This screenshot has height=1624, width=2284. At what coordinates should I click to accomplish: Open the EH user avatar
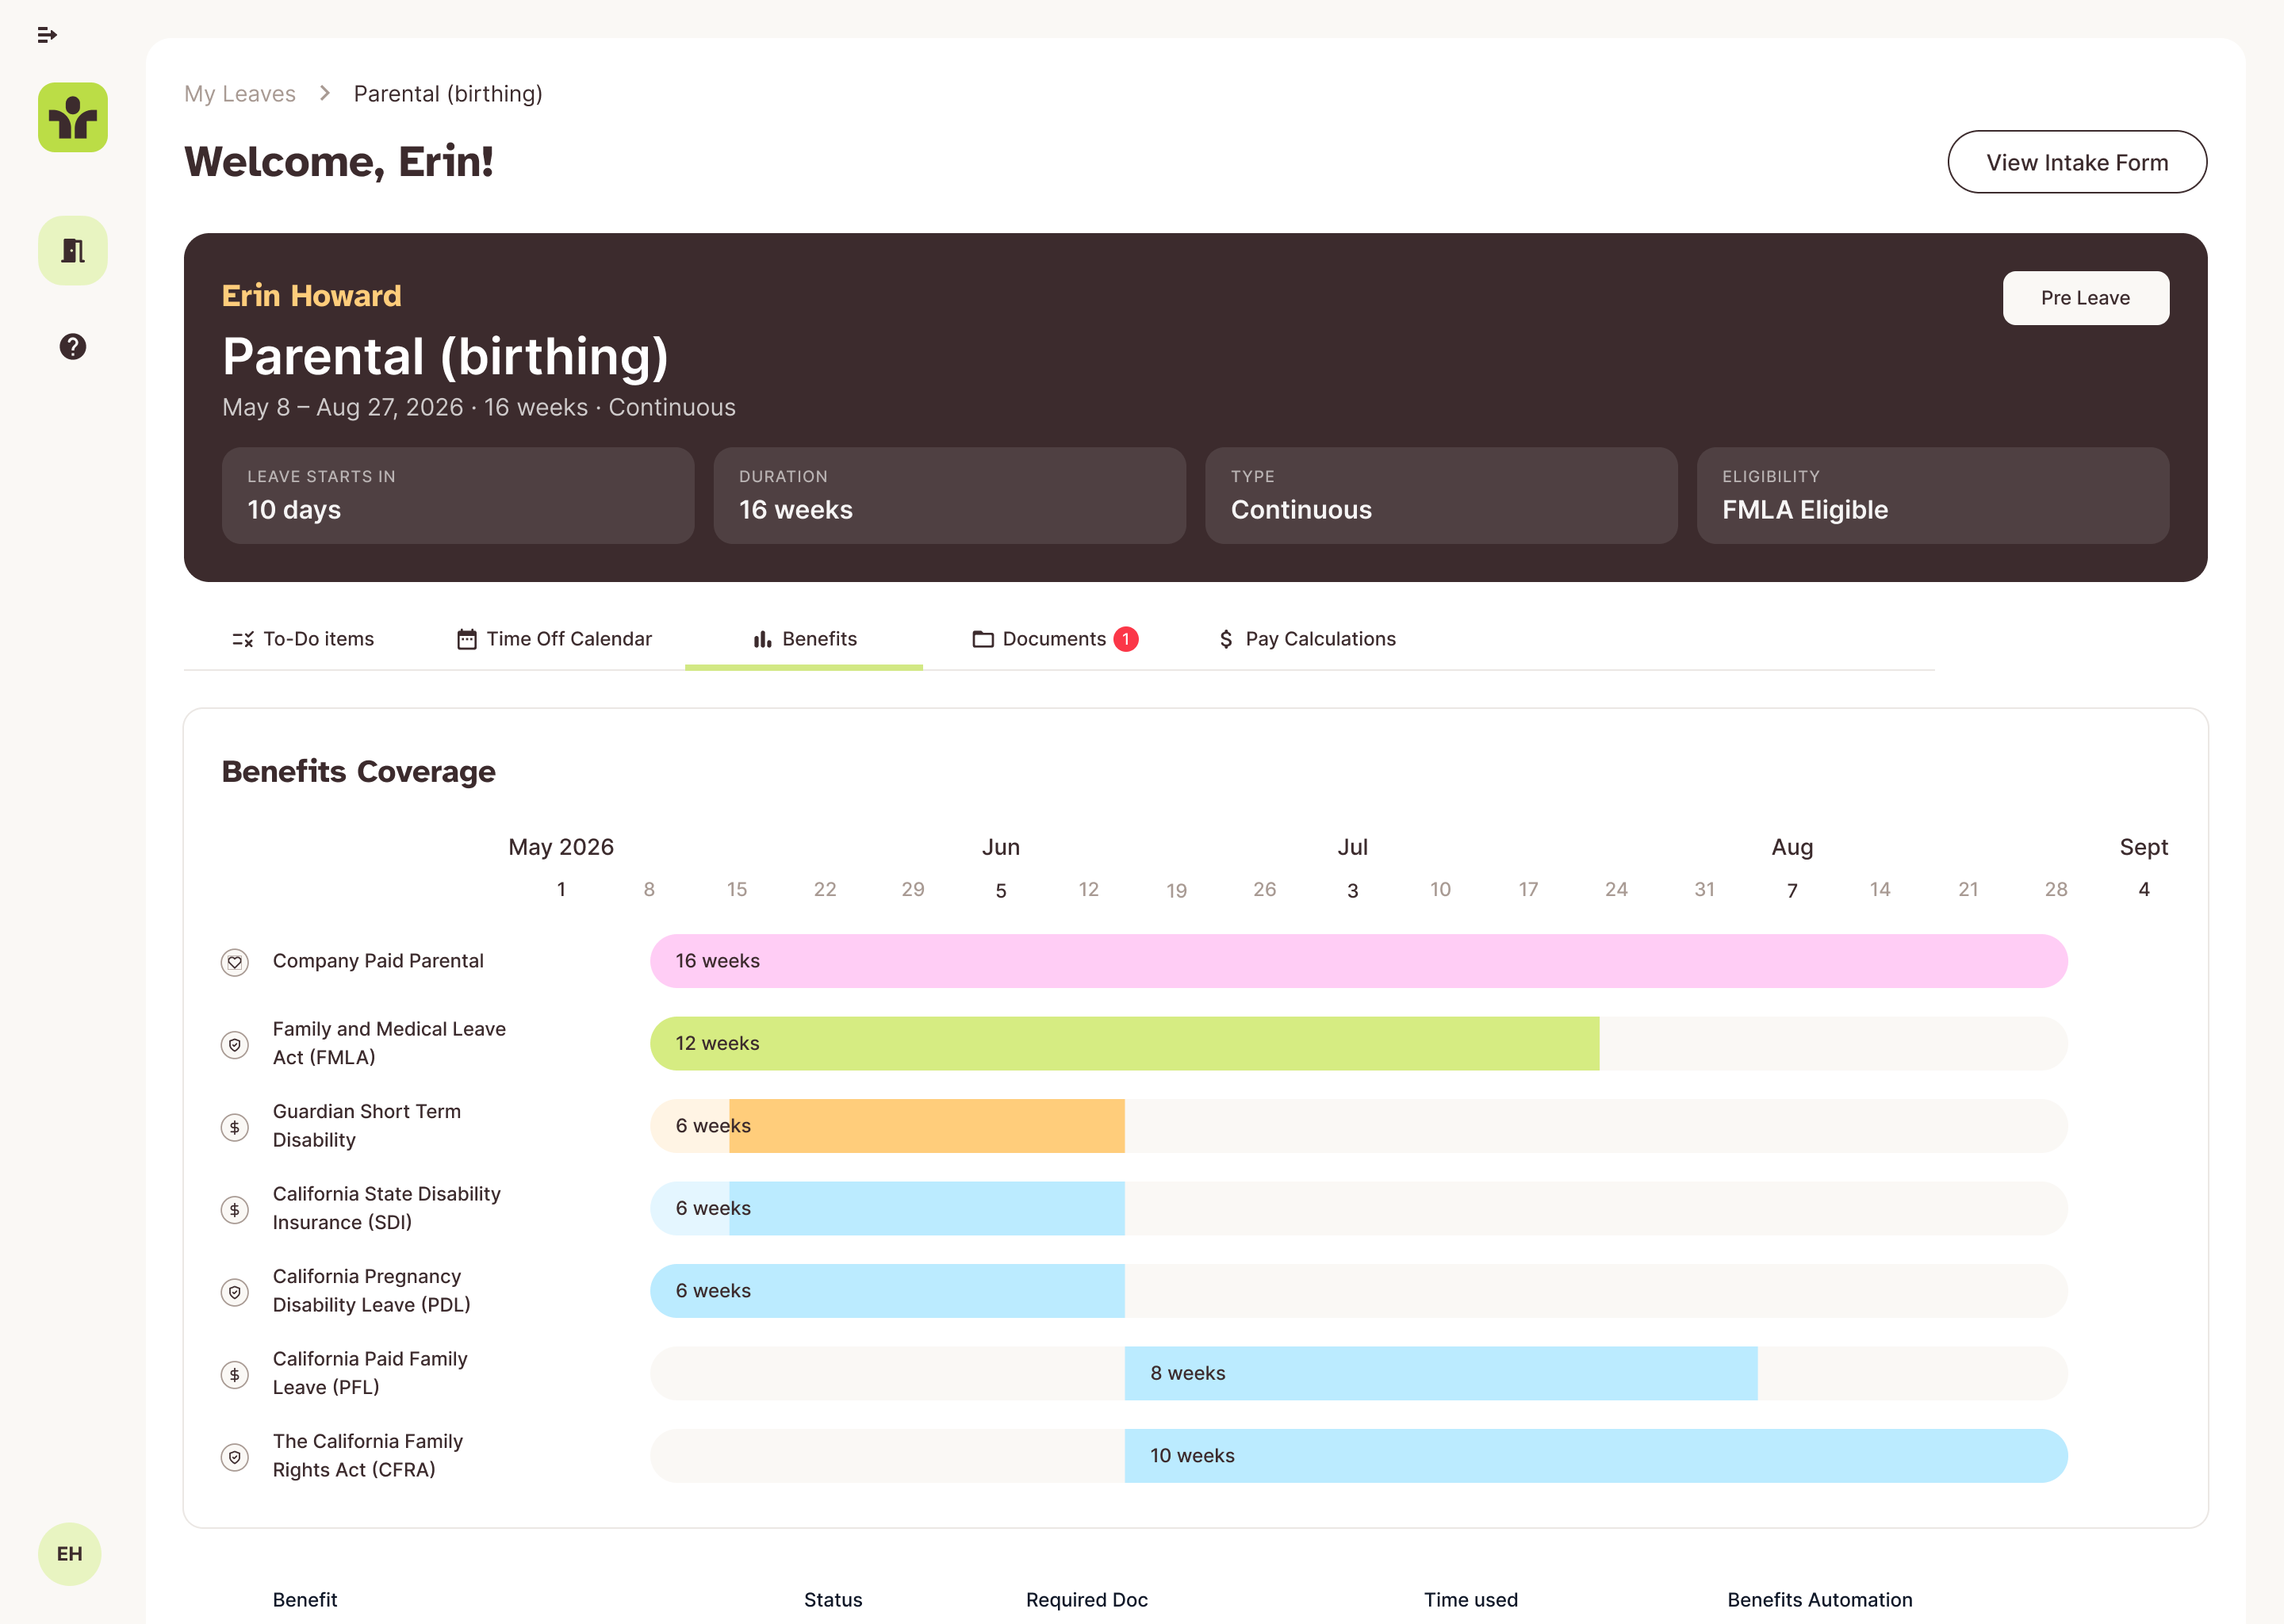(70, 1554)
